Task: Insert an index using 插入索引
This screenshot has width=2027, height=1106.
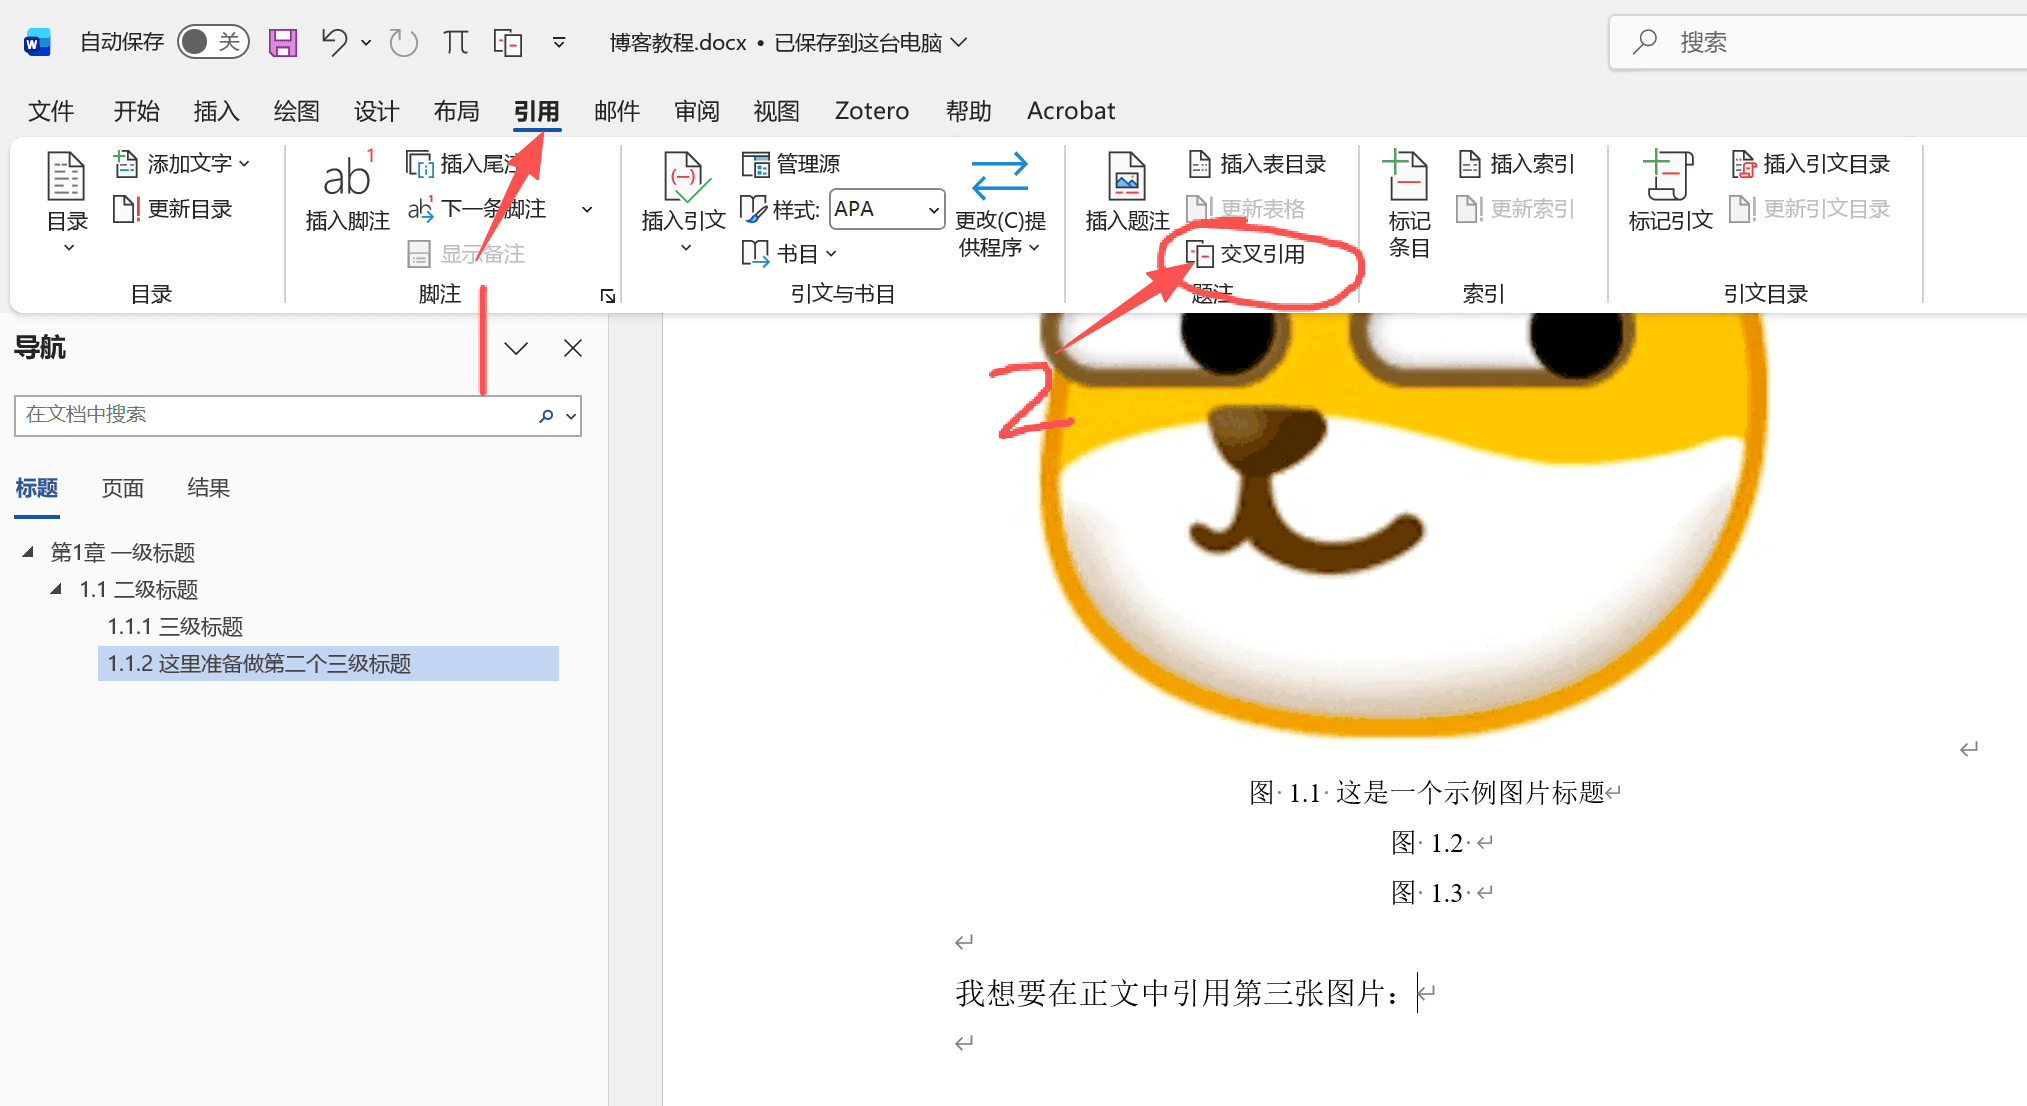Action: (1515, 163)
